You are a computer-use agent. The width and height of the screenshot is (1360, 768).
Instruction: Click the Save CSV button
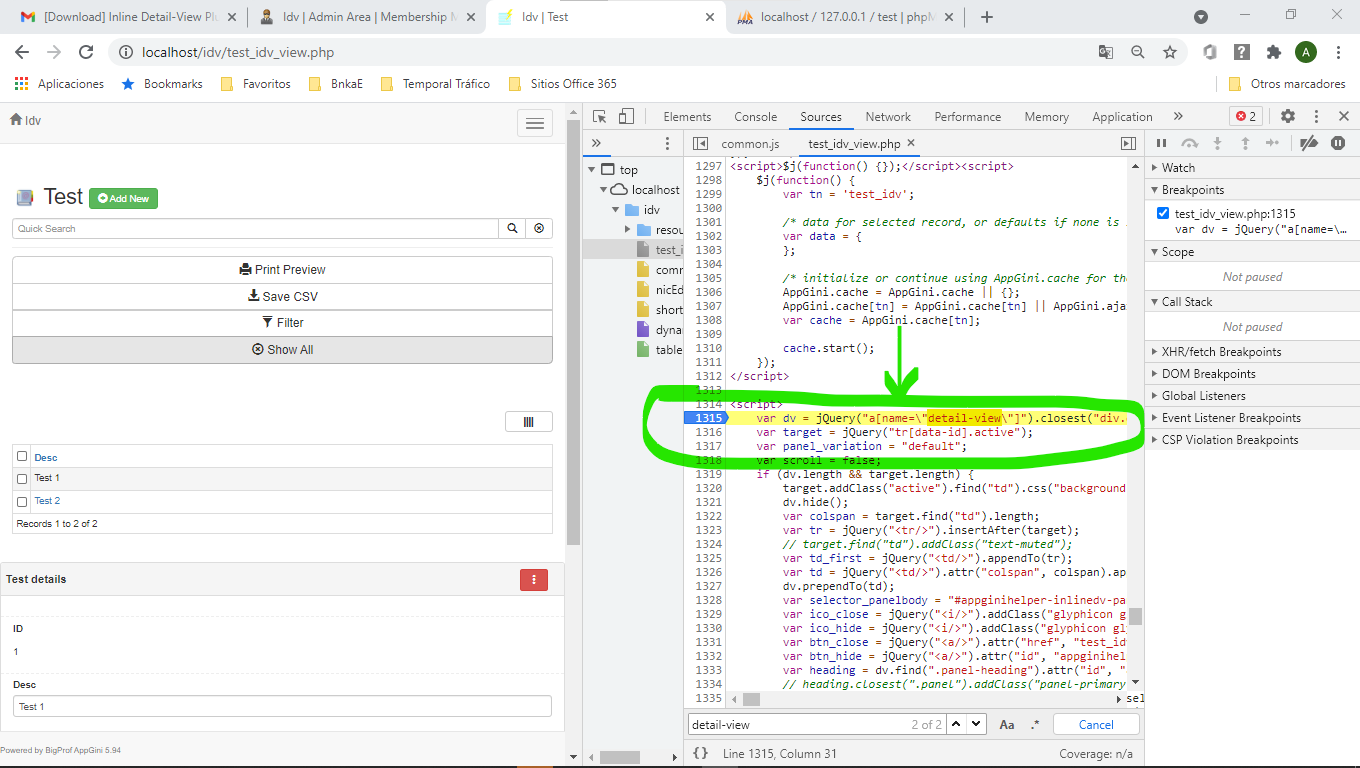(282, 296)
